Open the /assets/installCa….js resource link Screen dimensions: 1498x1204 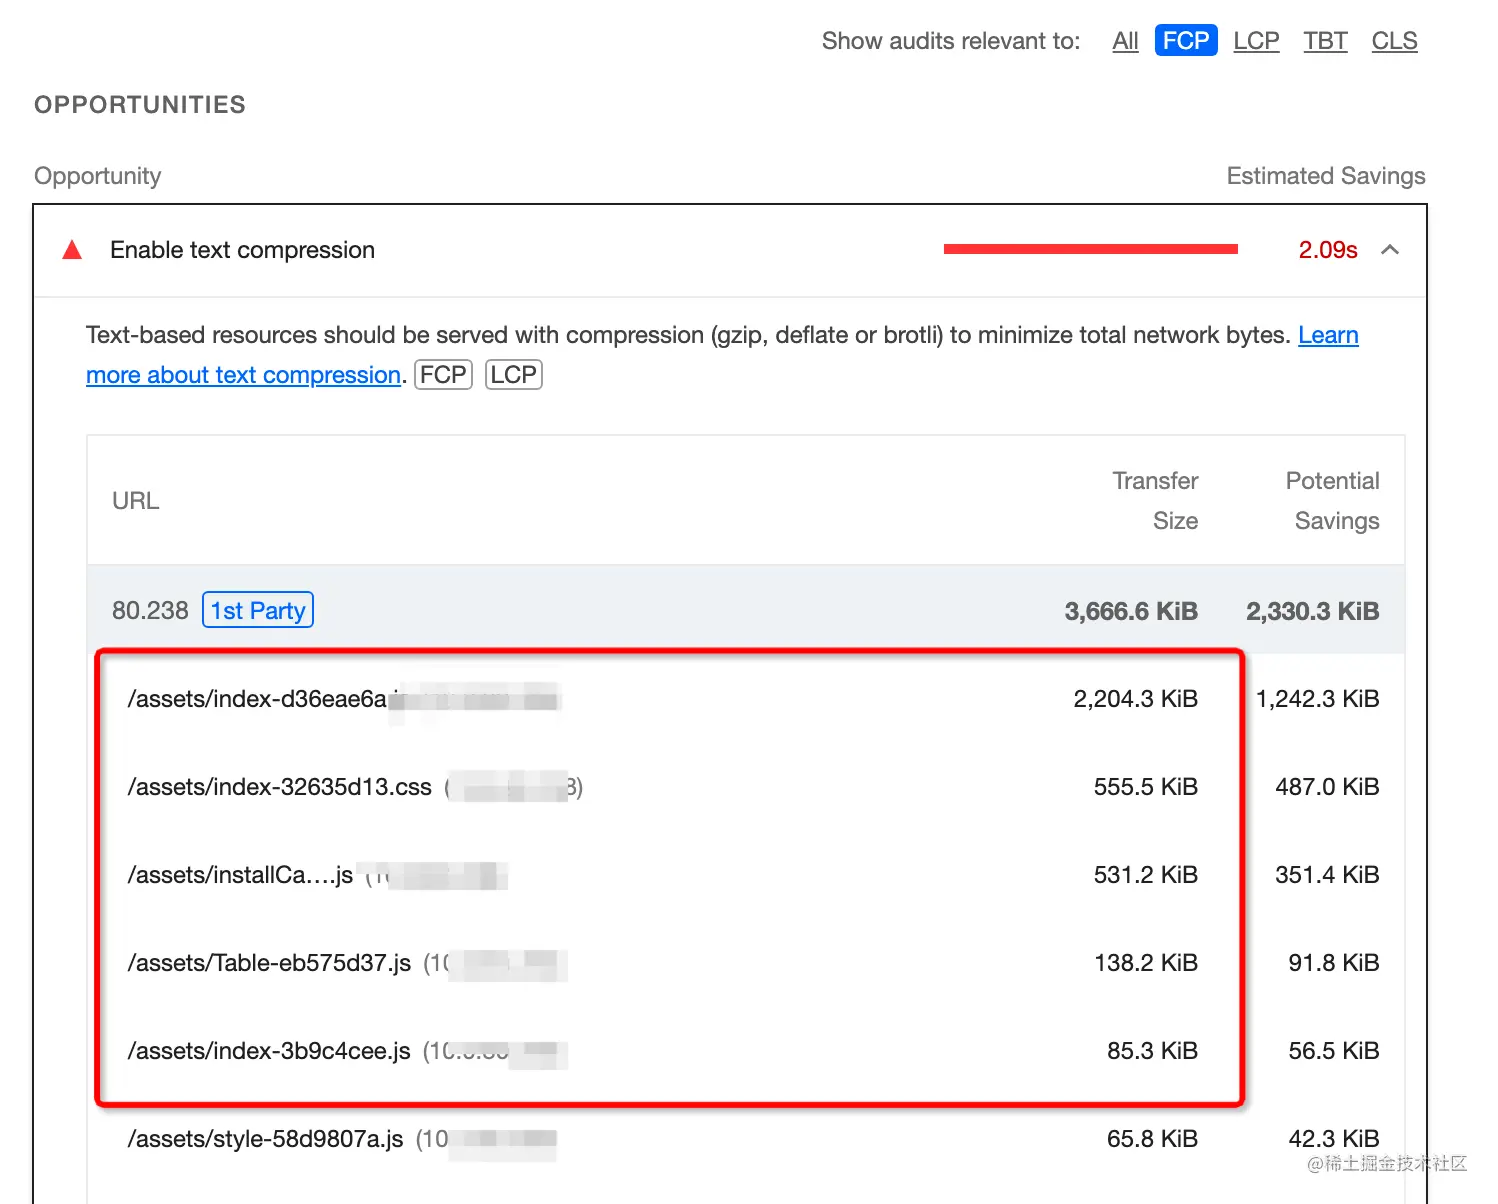tap(240, 875)
